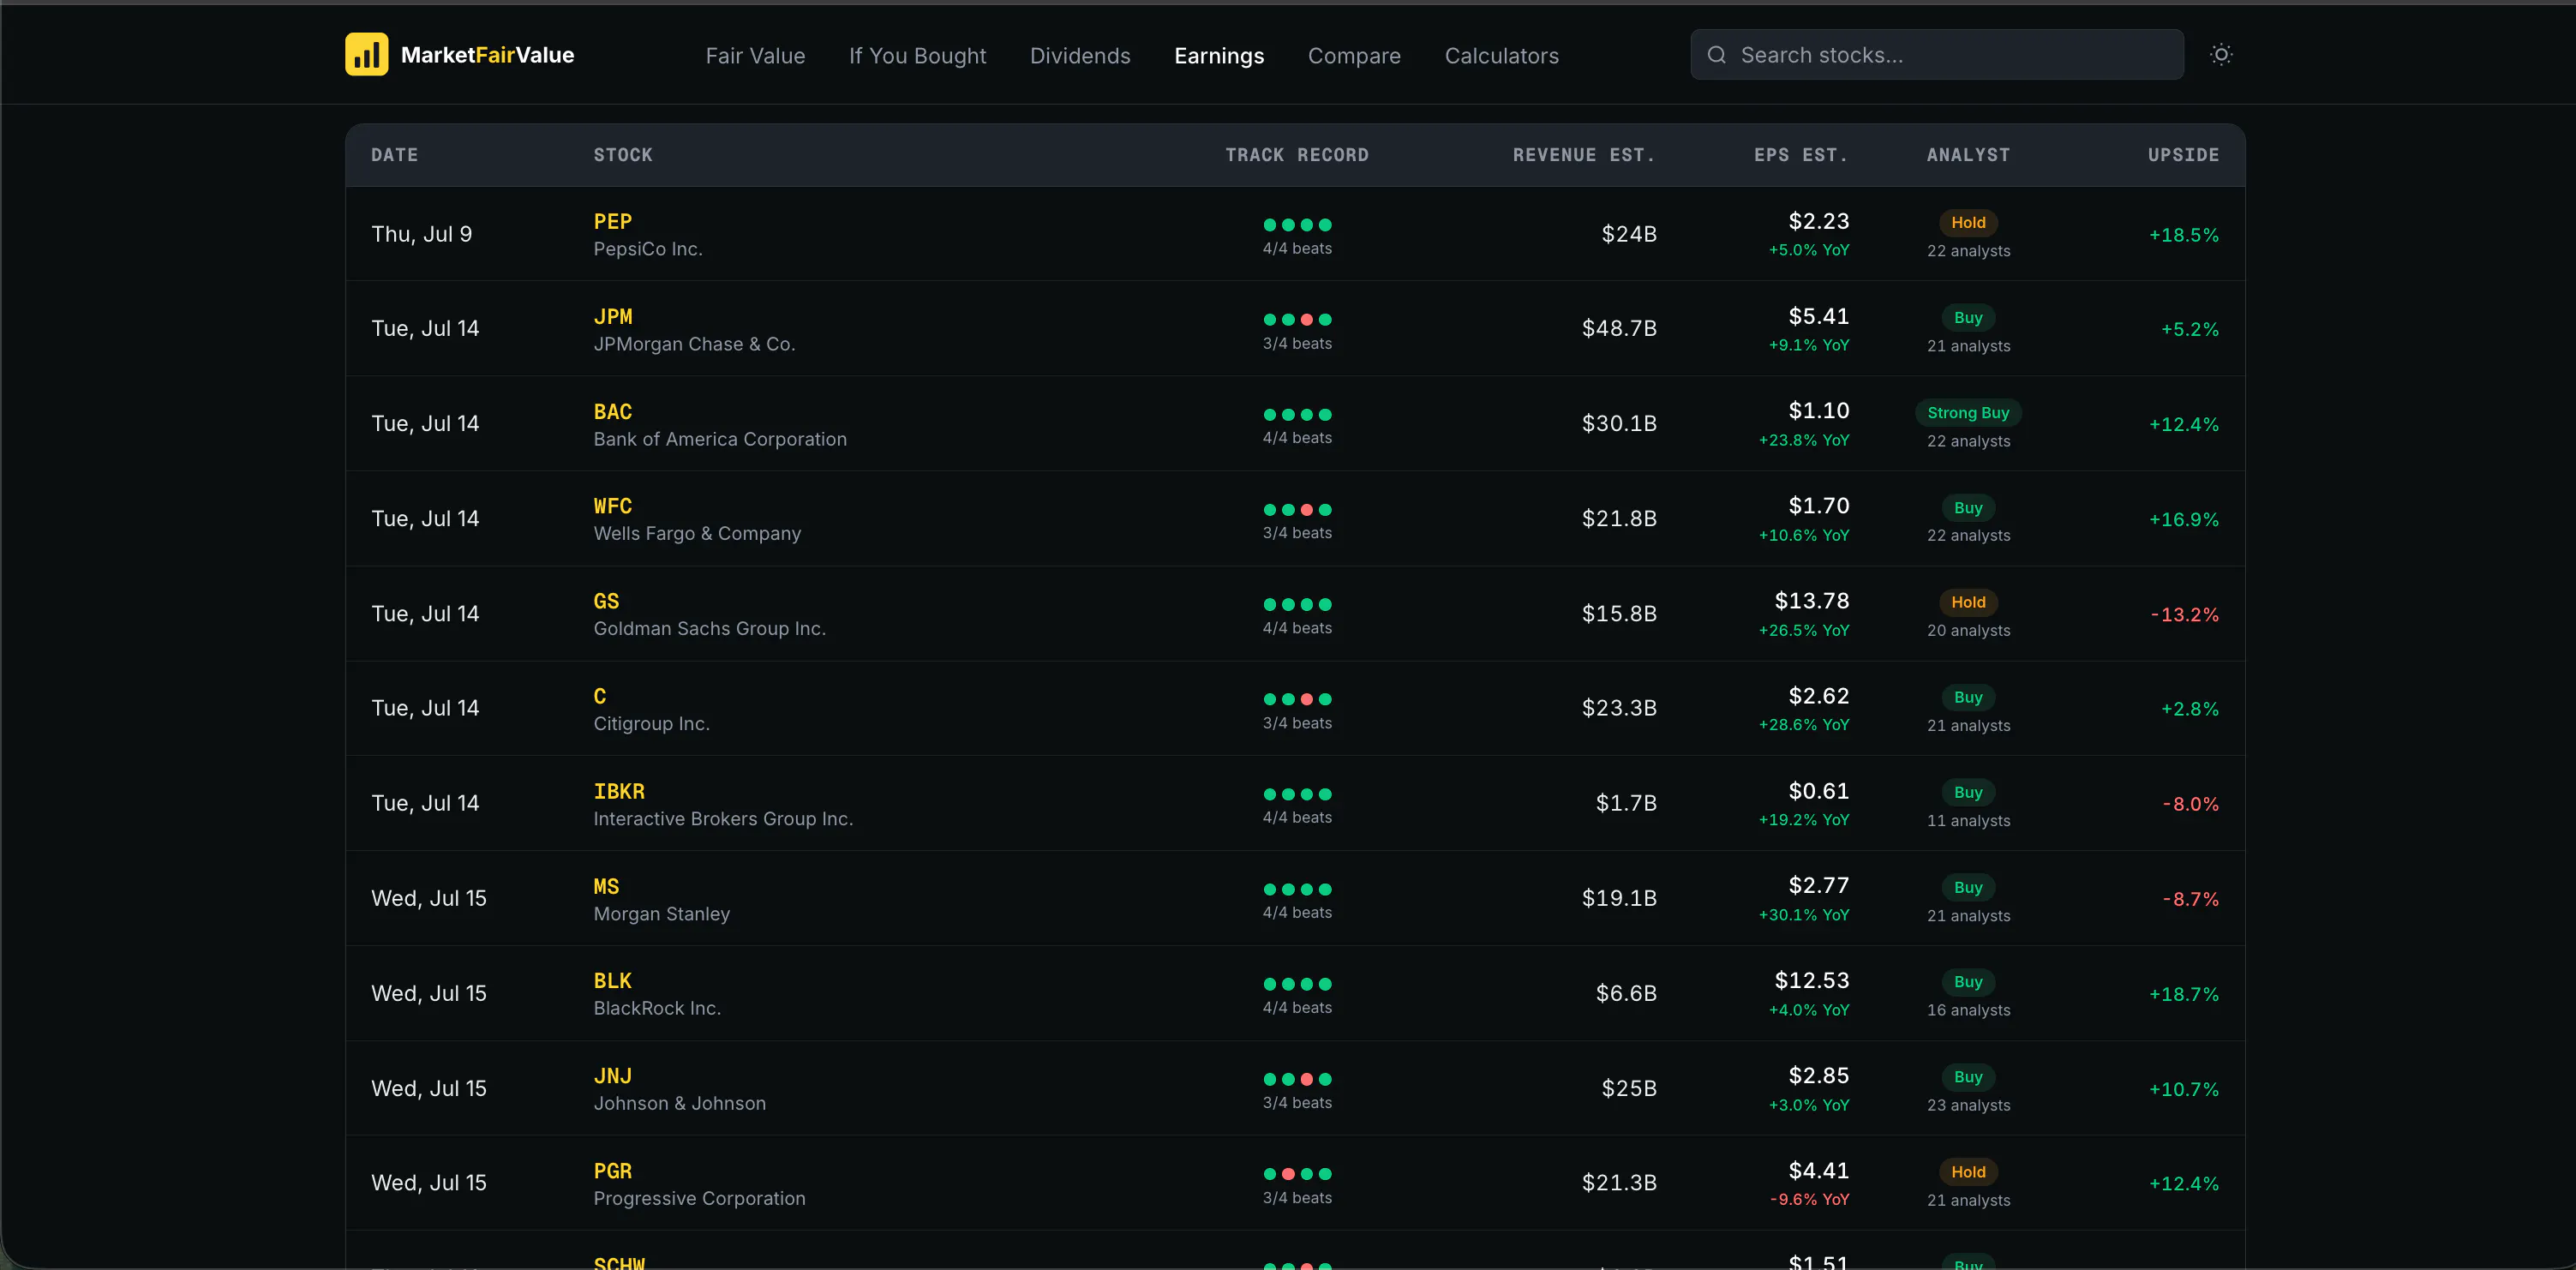Click the -9.6% YoY value for Progressive
Viewport: 2576px width, 1270px height.
tap(1809, 1200)
